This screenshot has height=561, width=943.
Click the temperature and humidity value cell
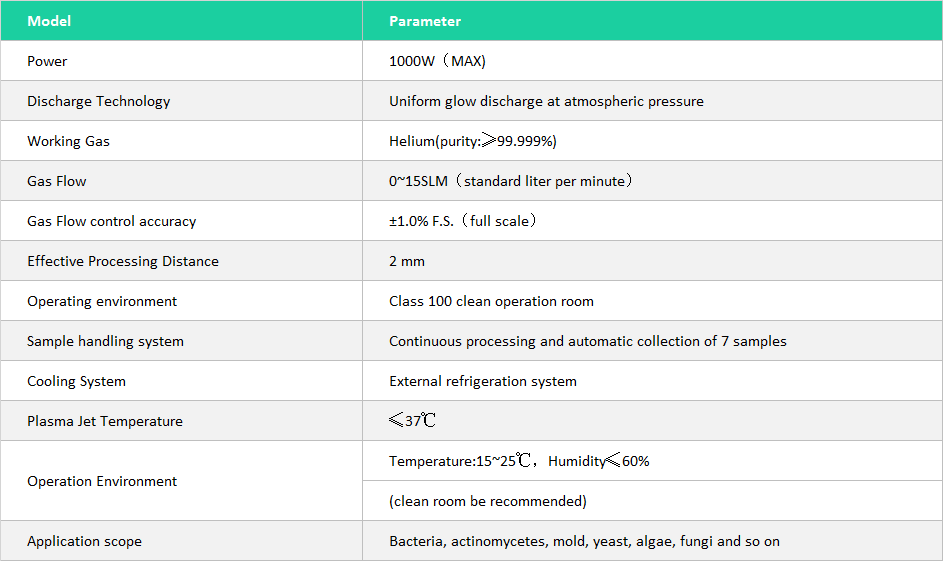pyautogui.click(x=519, y=461)
